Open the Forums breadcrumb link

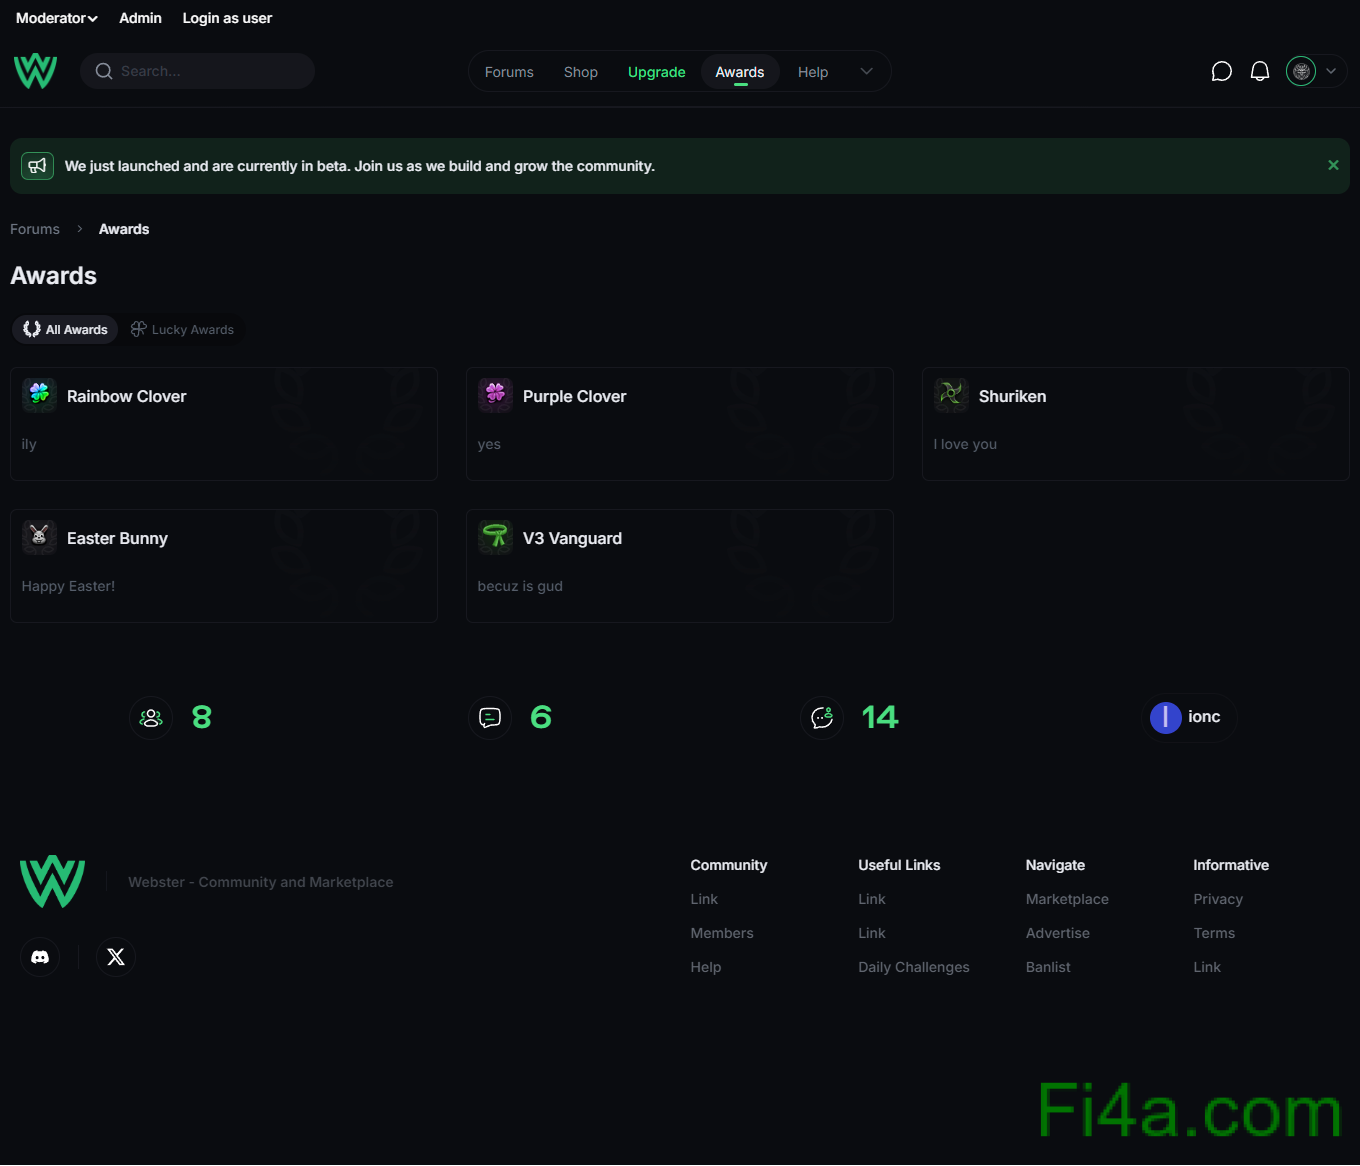pyautogui.click(x=35, y=229)
